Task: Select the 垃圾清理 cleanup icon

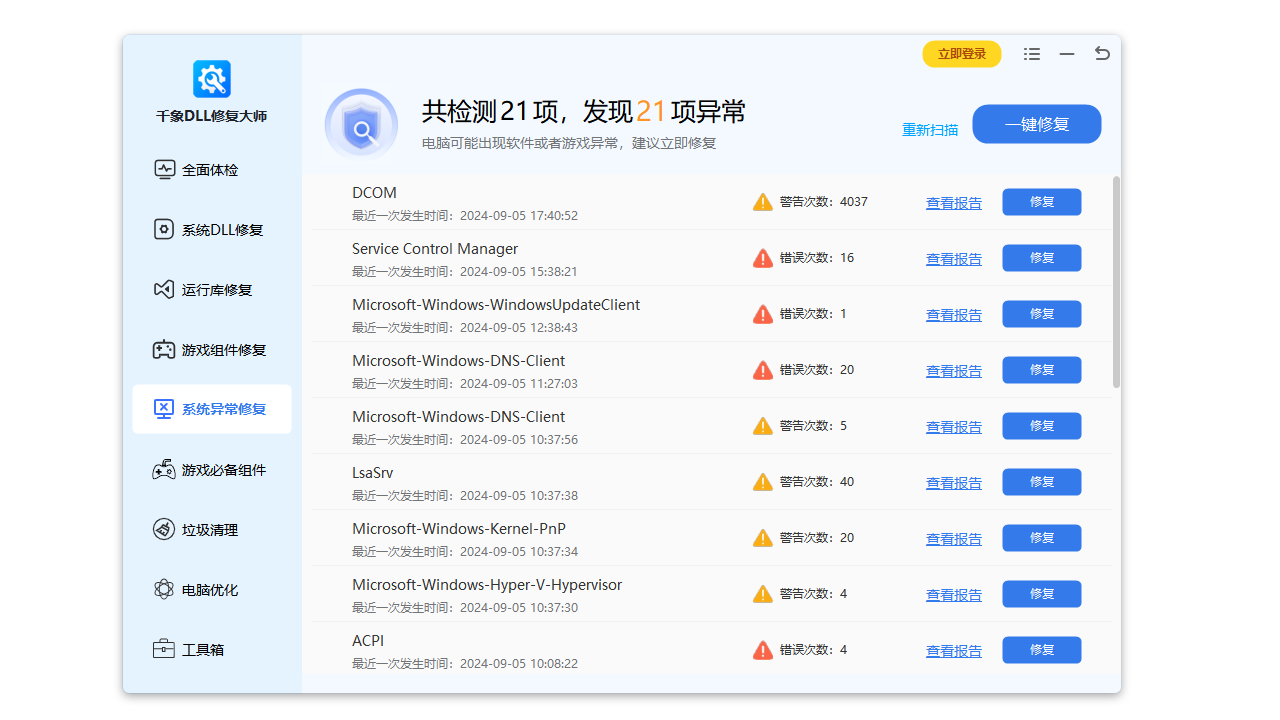Action: point(165,529)
